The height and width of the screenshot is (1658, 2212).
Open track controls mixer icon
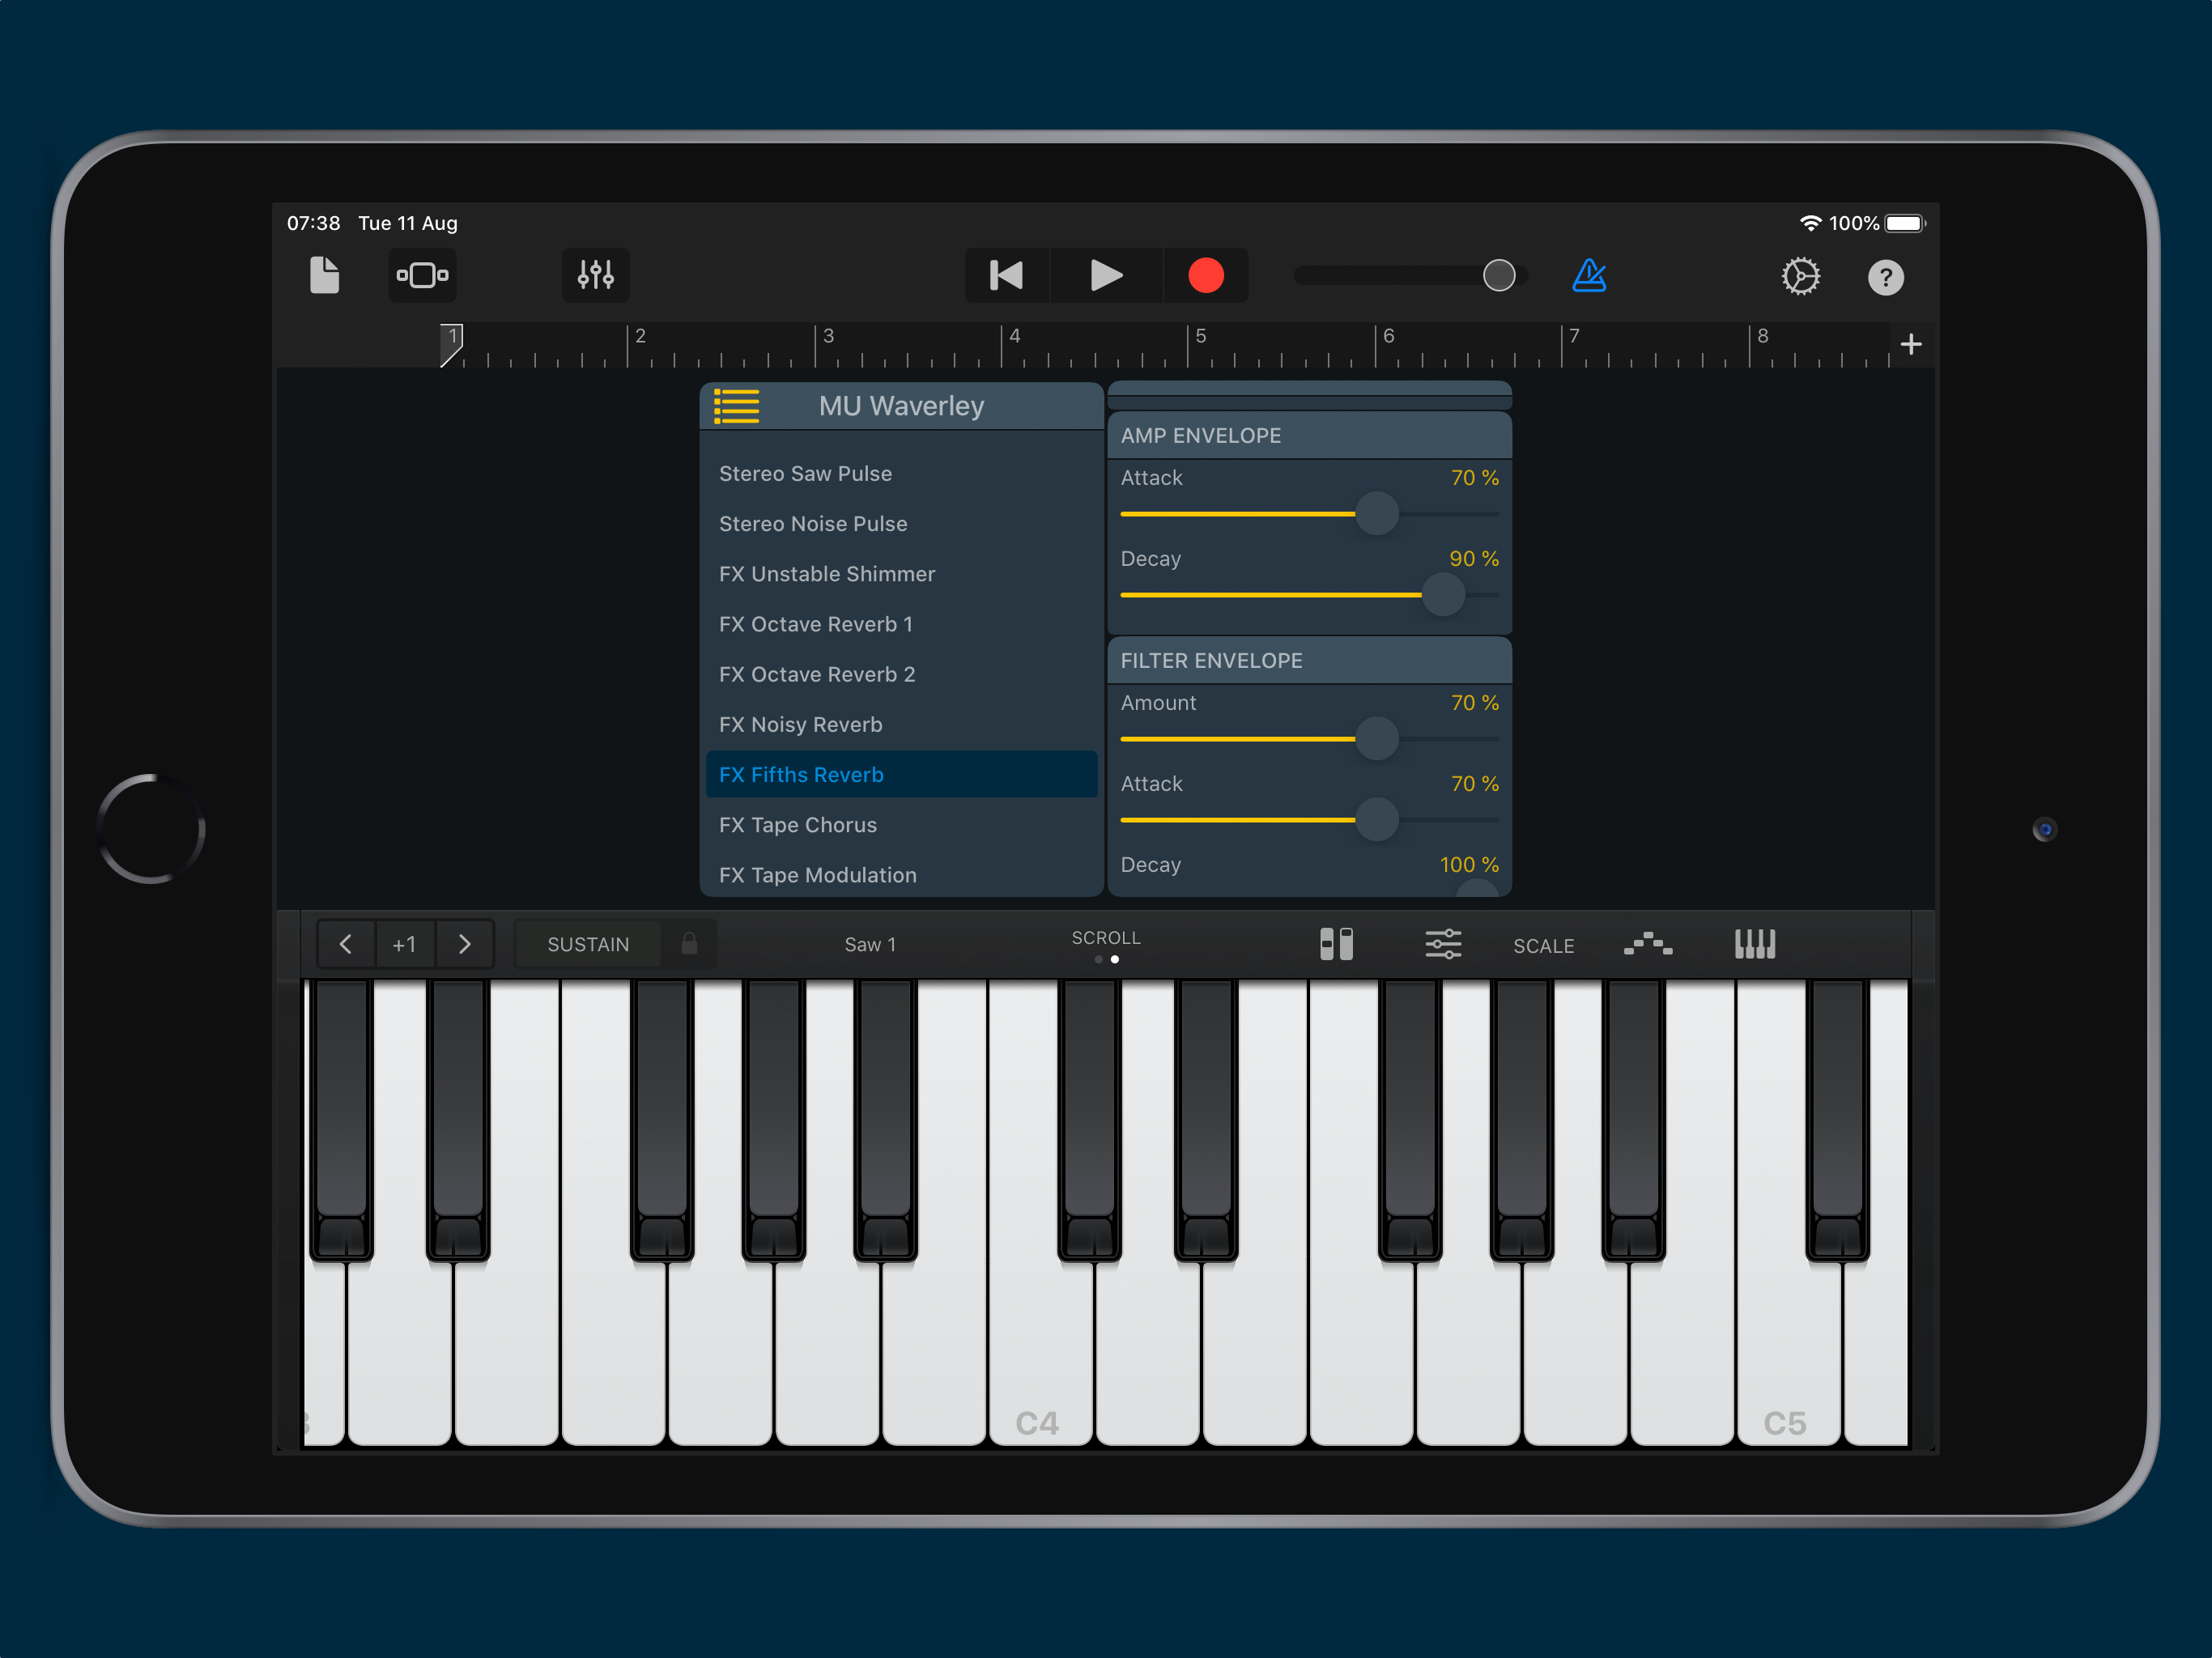coord(595,275)
